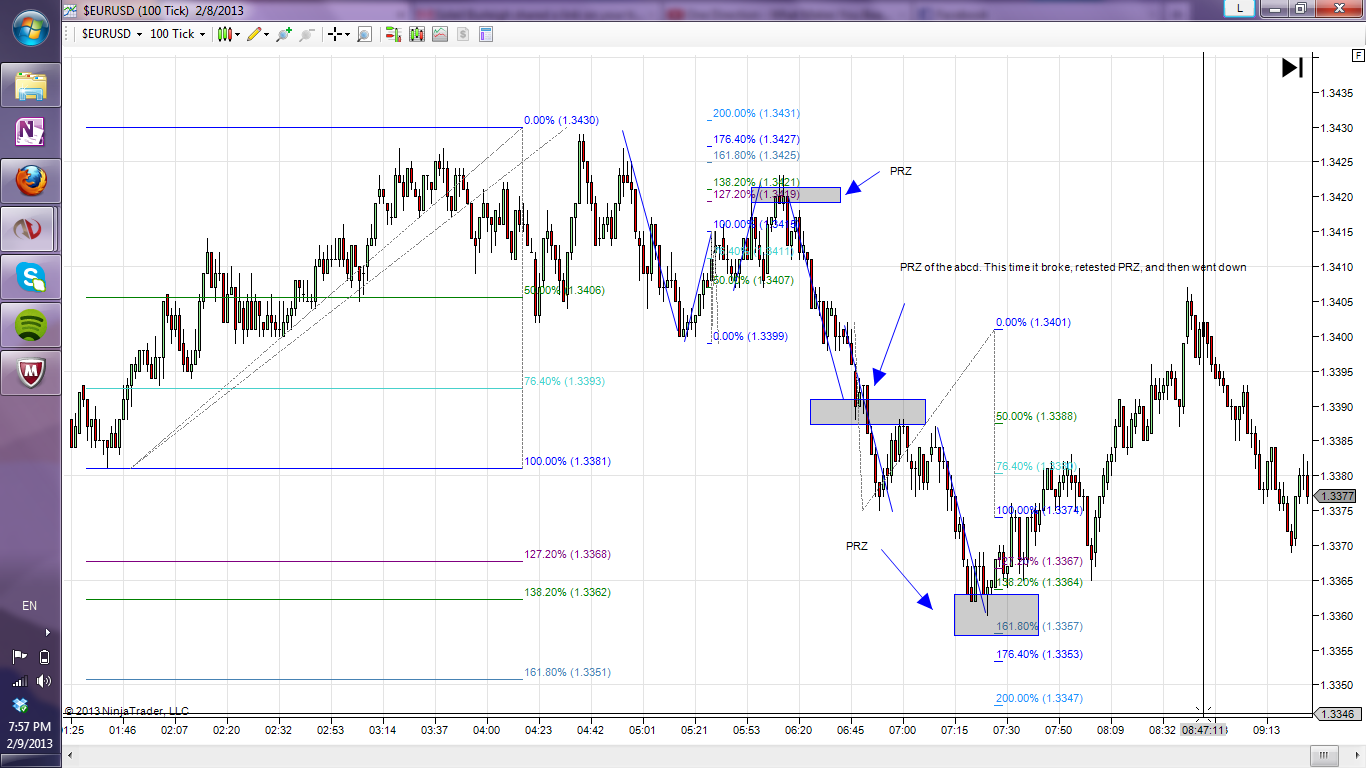Screen dimensions: 1366x768
Task: Toggle the crosshair cursor mode
Action: click(x=334, y=34)
